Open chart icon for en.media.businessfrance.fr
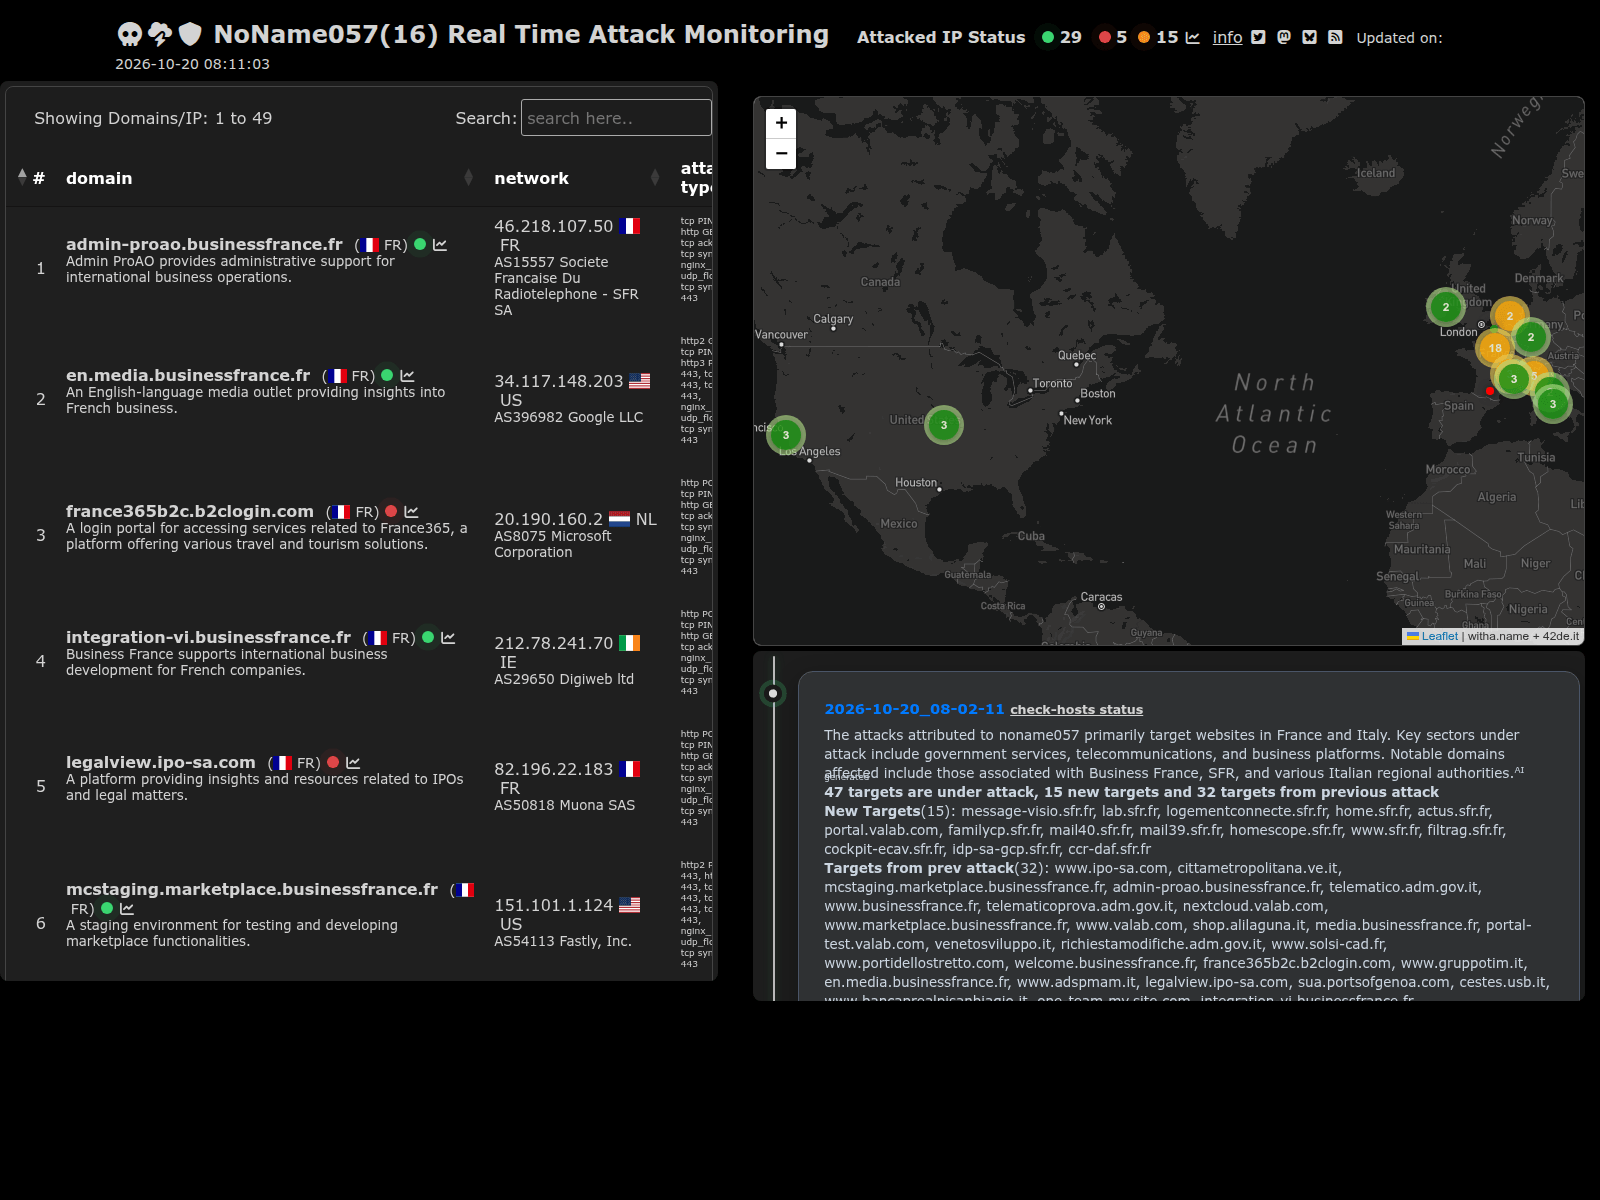1600x1200 pixels. tap(407, 376)
